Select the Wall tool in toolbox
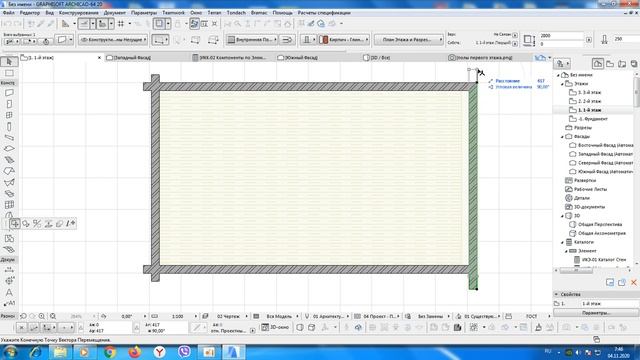Screen dimensions: 640x360 (x=9, y=93)
